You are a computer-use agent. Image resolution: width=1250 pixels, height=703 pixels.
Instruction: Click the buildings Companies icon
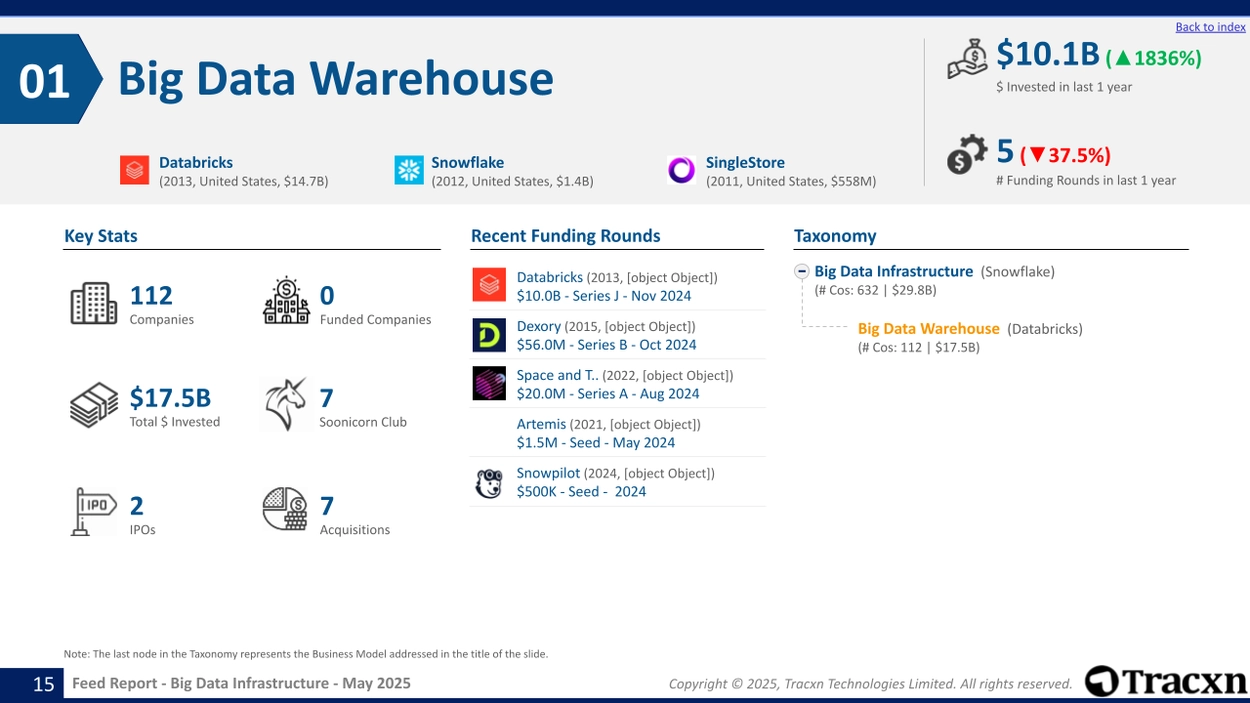94,303
